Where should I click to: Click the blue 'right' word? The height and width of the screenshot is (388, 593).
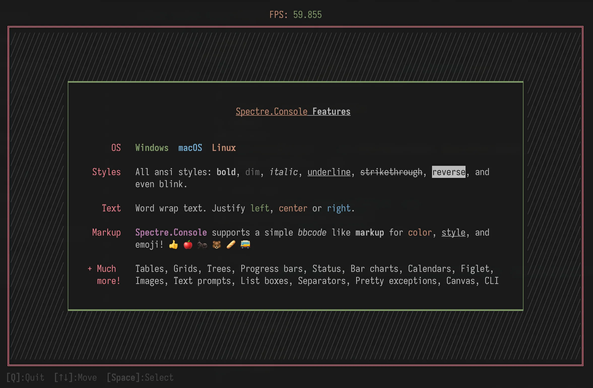click(x=338, y=208)
